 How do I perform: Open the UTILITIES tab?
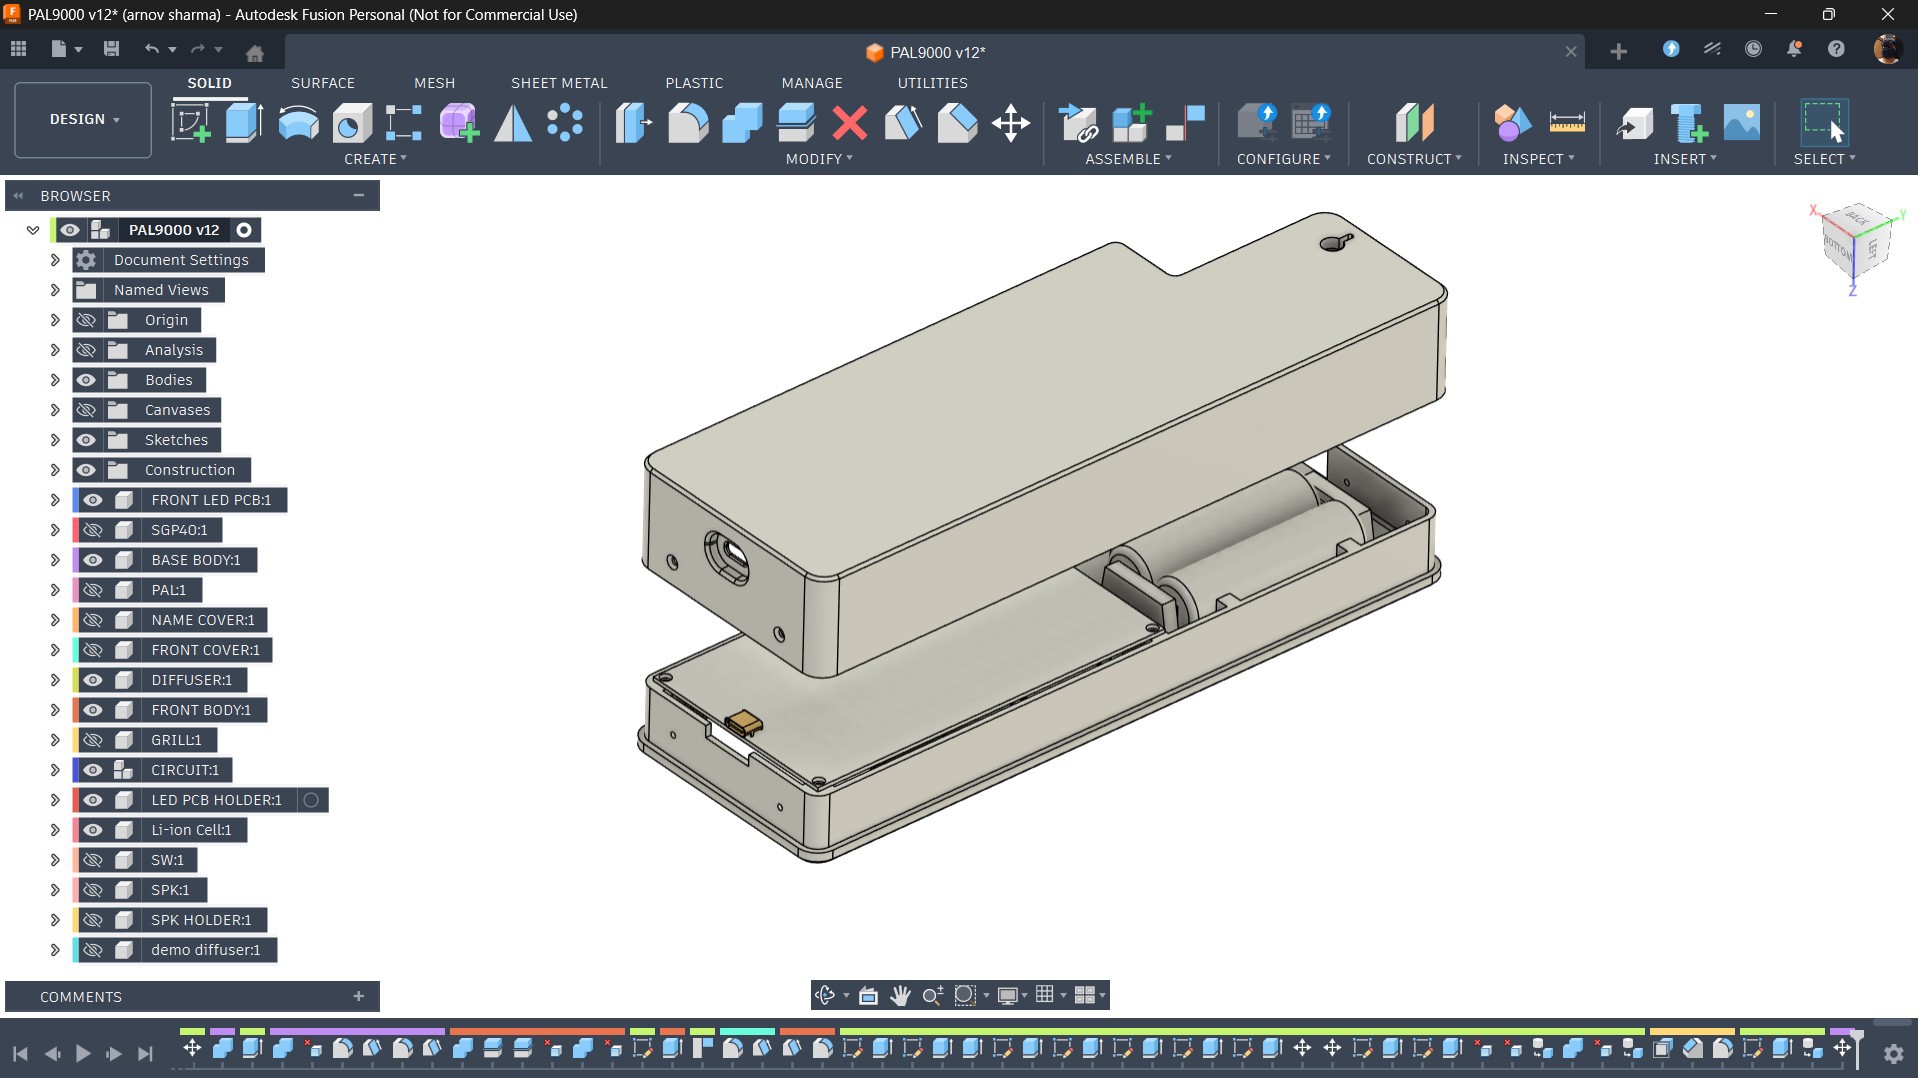[x=932, y=83]
